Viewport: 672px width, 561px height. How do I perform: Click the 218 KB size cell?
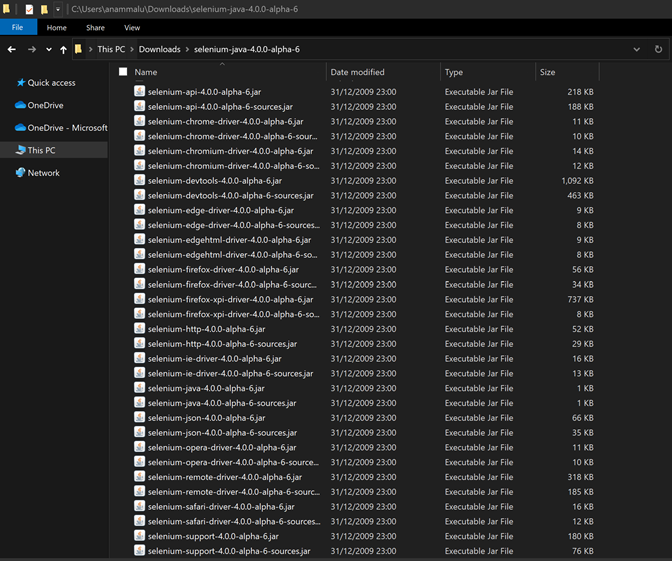(580, 92)
